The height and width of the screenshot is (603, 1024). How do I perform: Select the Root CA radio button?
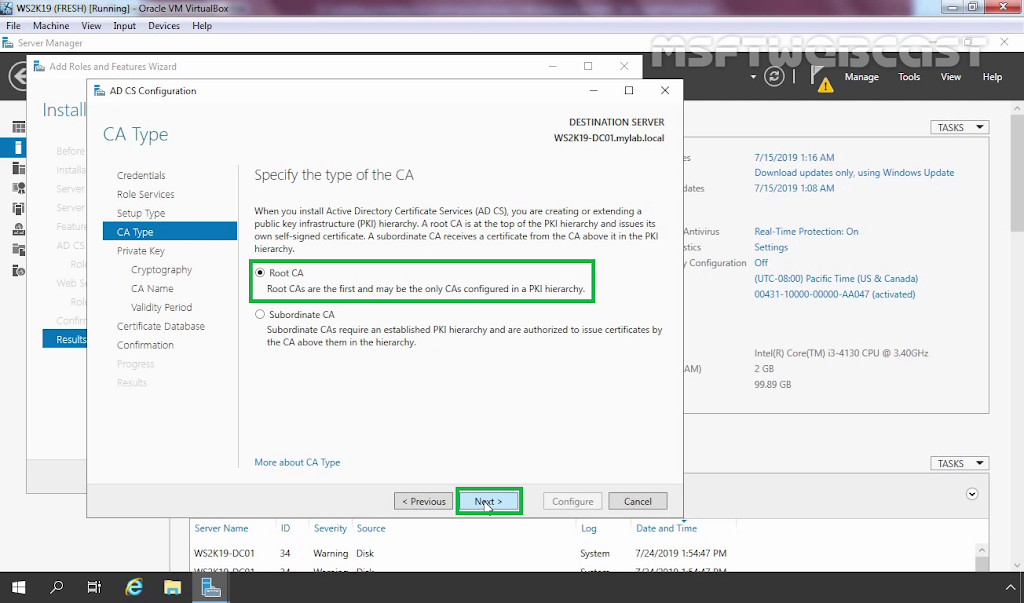click(260, 272)
